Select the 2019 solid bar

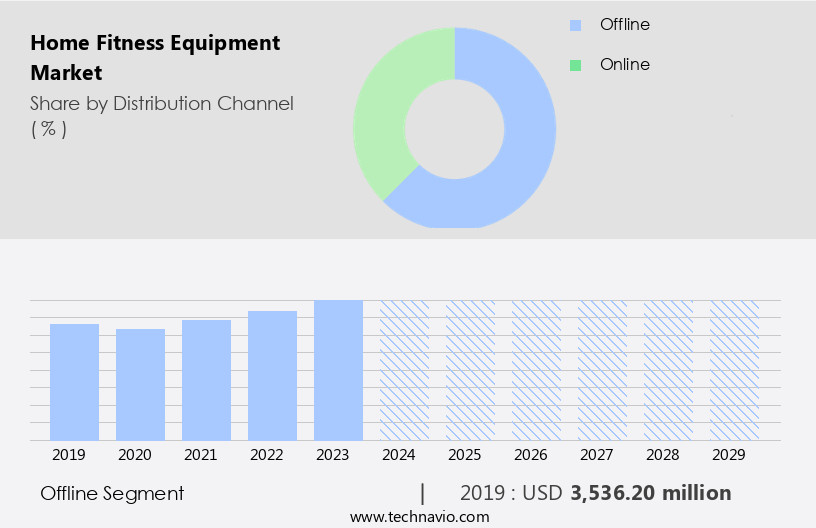point(74,382)
